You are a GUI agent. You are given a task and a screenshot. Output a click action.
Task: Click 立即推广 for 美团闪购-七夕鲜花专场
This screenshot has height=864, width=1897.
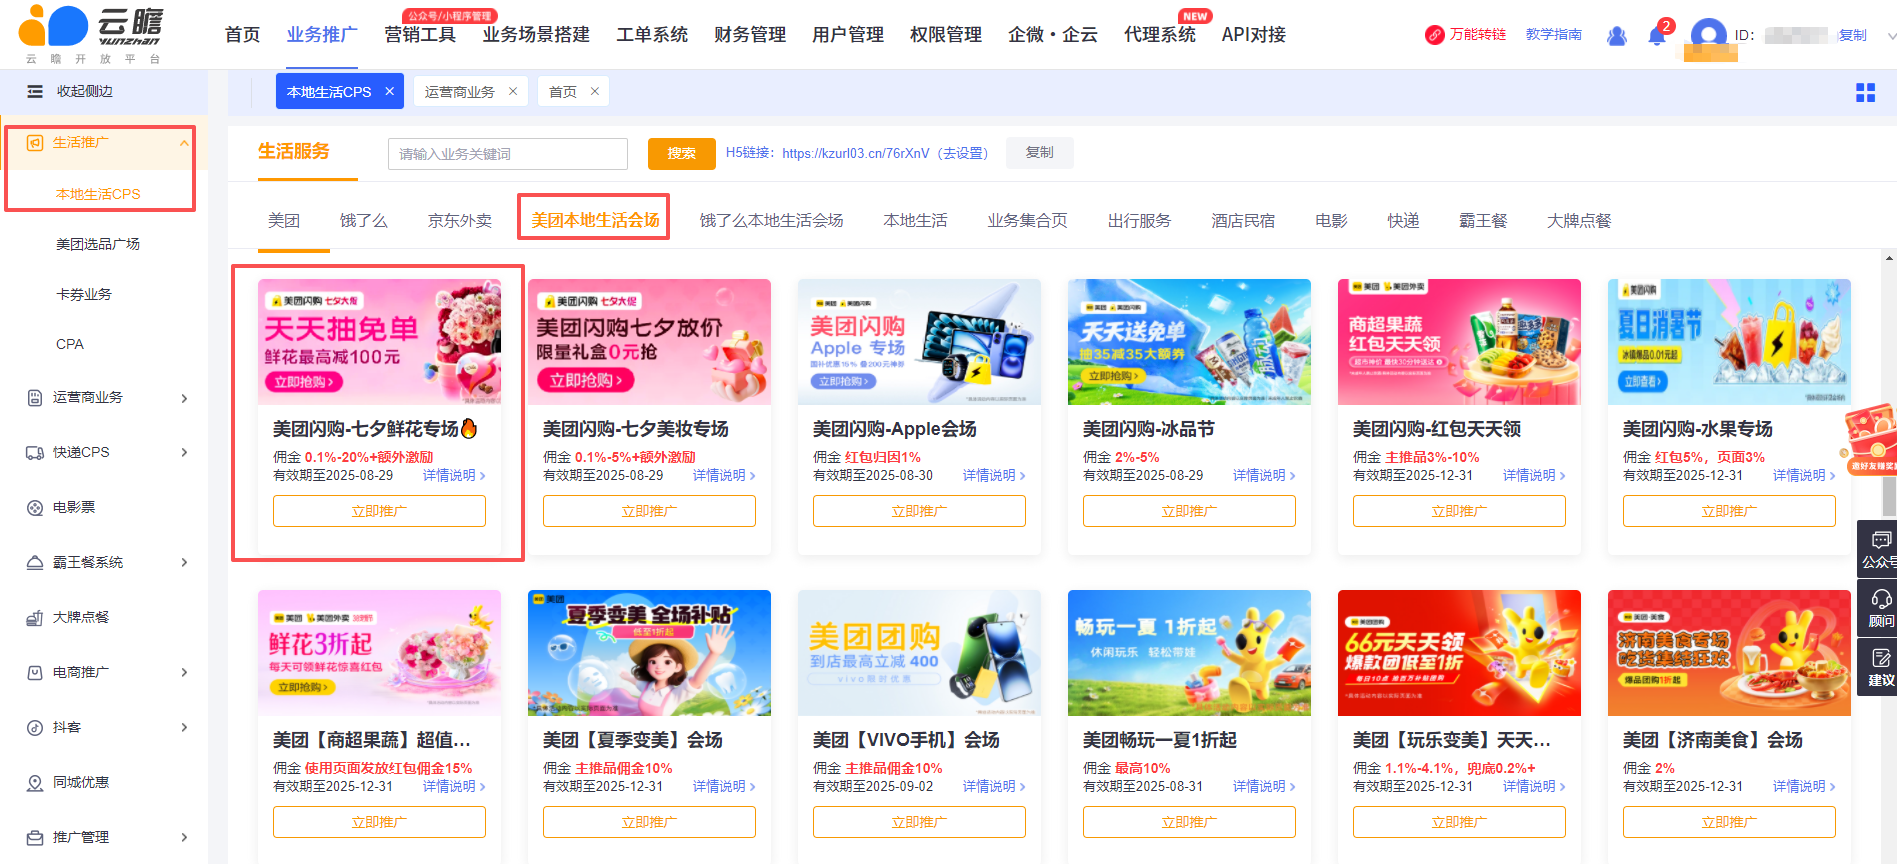point(379,511)
